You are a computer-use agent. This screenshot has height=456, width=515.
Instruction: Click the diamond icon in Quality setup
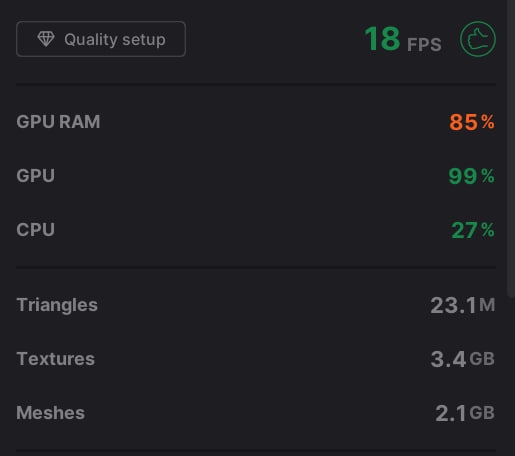[x=46, y=39]
